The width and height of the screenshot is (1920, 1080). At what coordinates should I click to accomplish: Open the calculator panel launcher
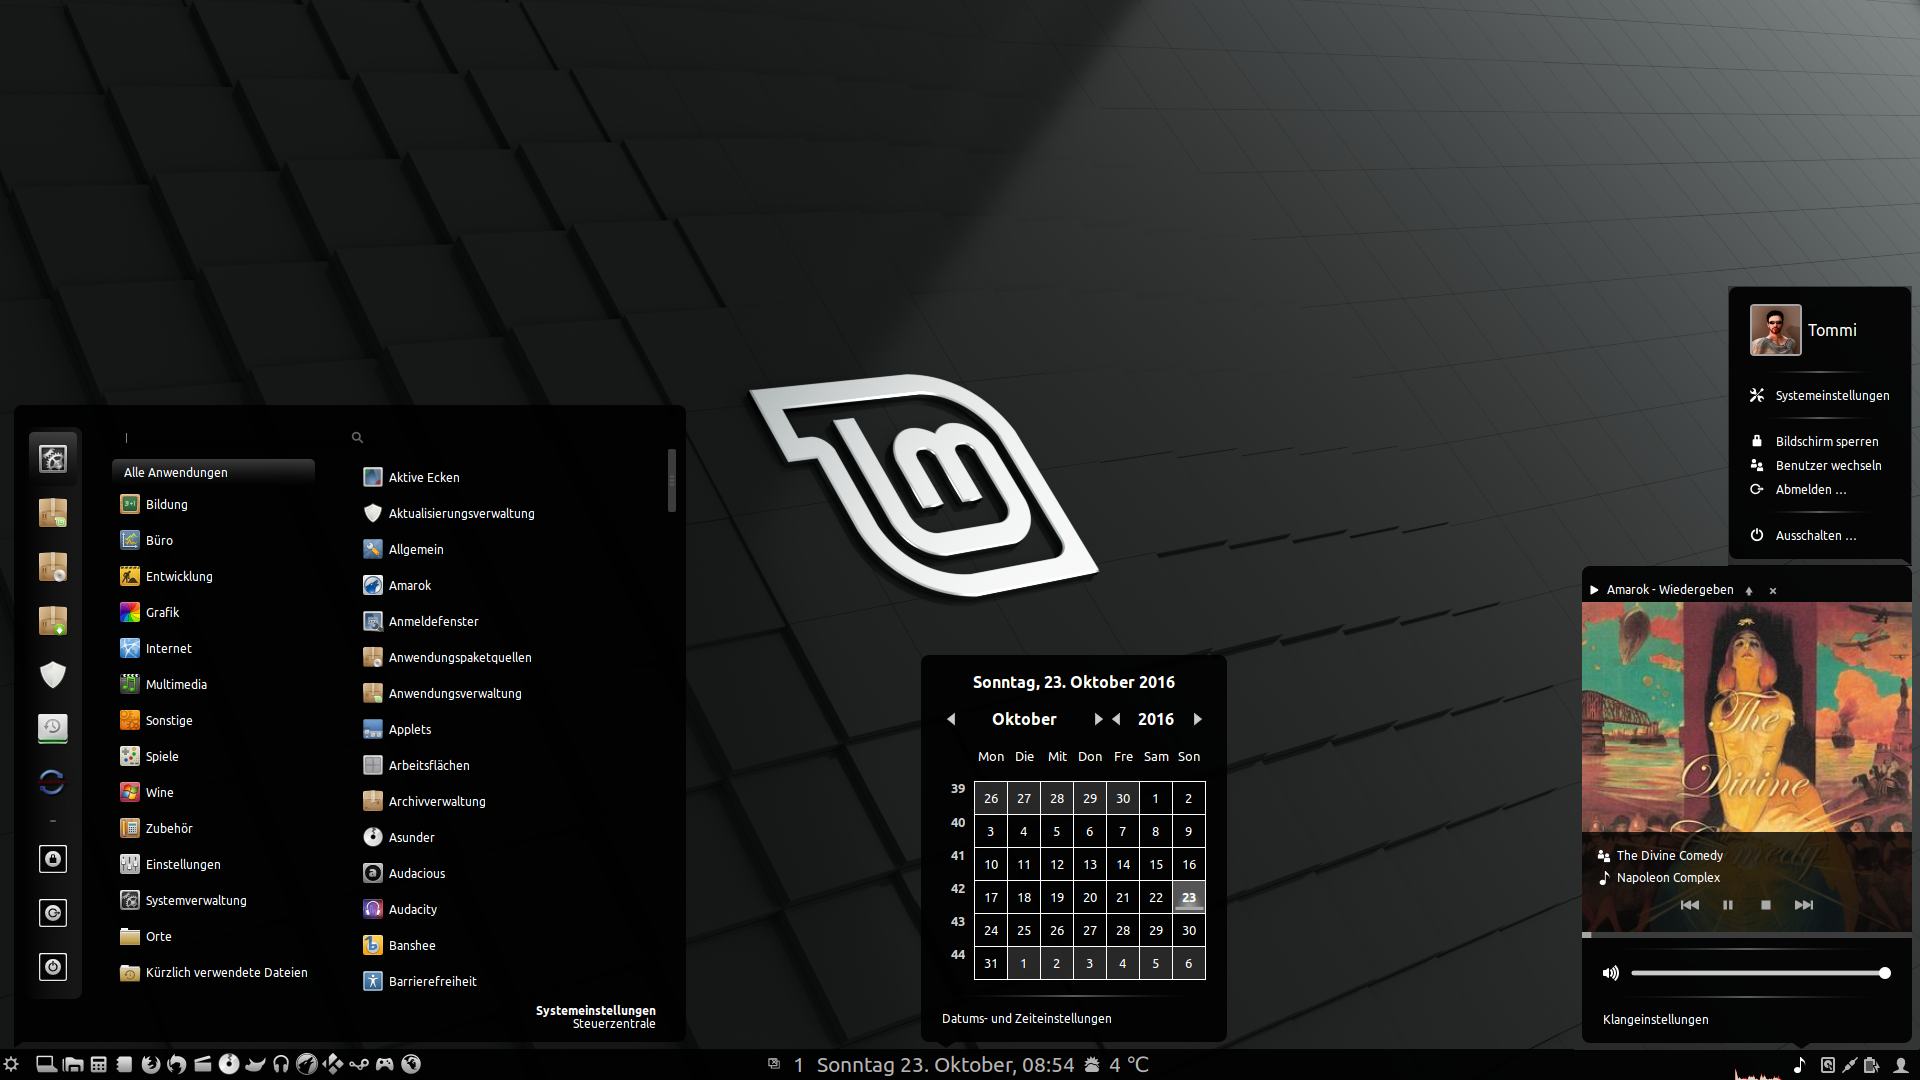click(98, 1064)
